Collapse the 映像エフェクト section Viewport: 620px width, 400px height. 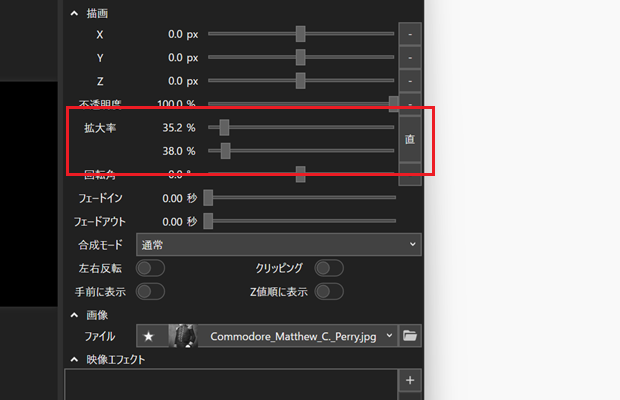coord(74,359)
